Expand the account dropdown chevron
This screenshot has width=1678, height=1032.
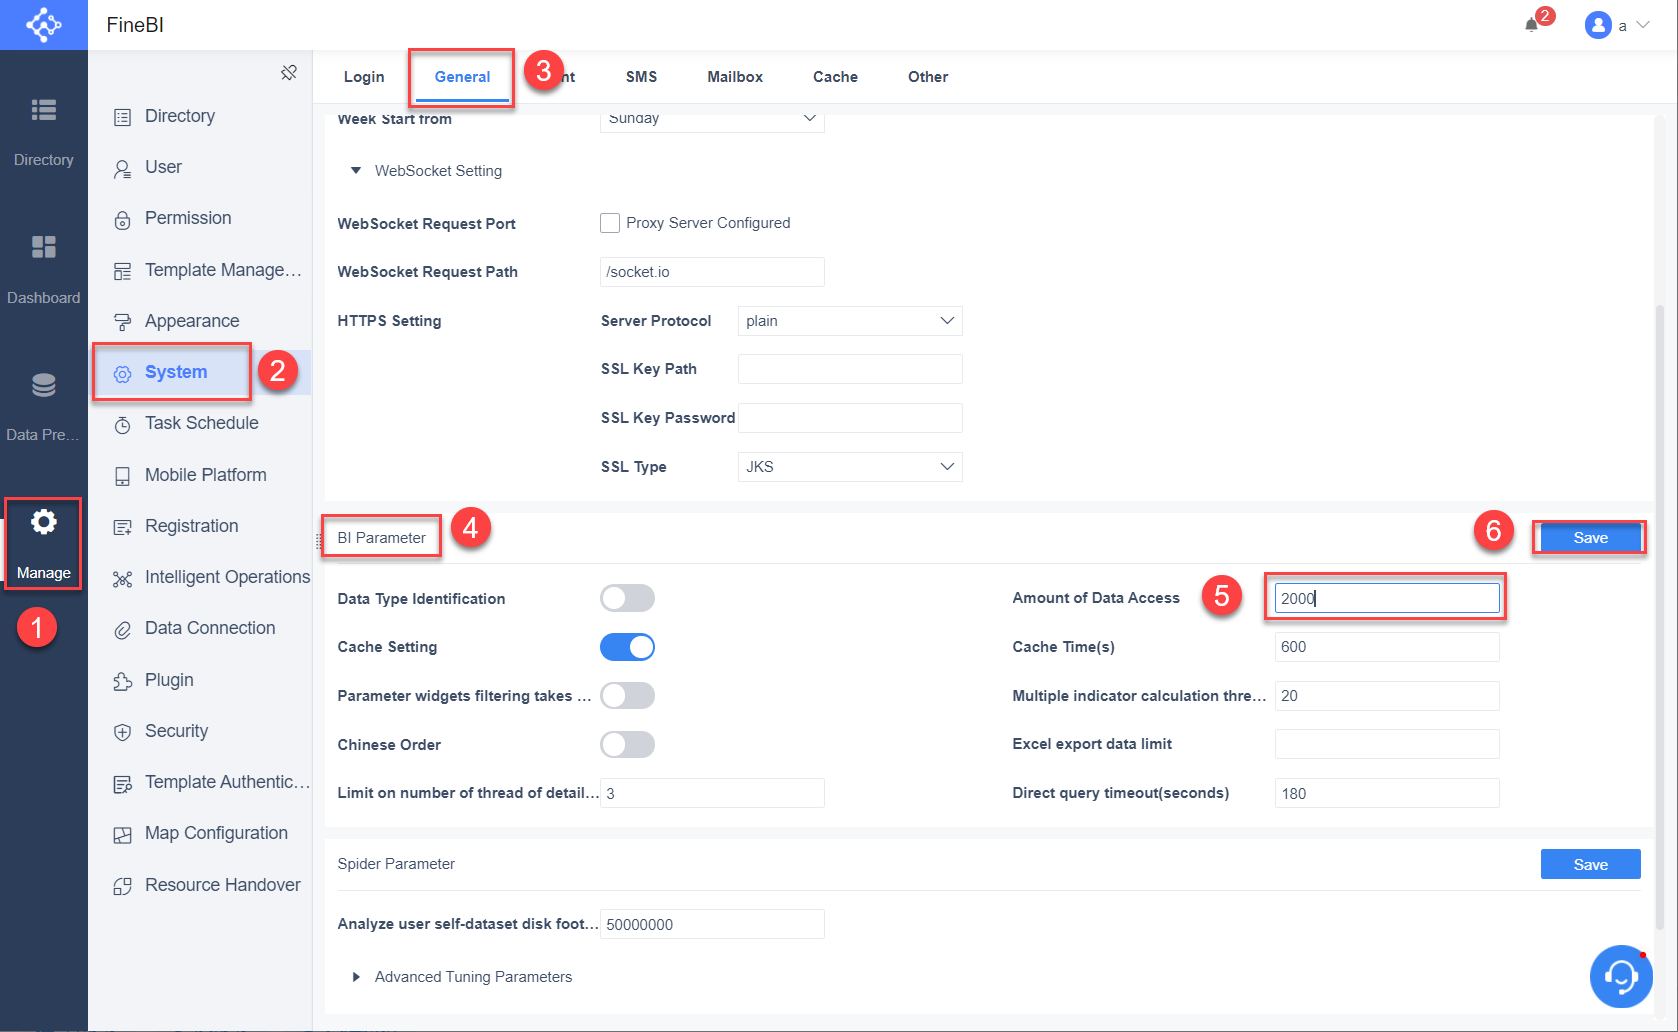point(1642,25)
